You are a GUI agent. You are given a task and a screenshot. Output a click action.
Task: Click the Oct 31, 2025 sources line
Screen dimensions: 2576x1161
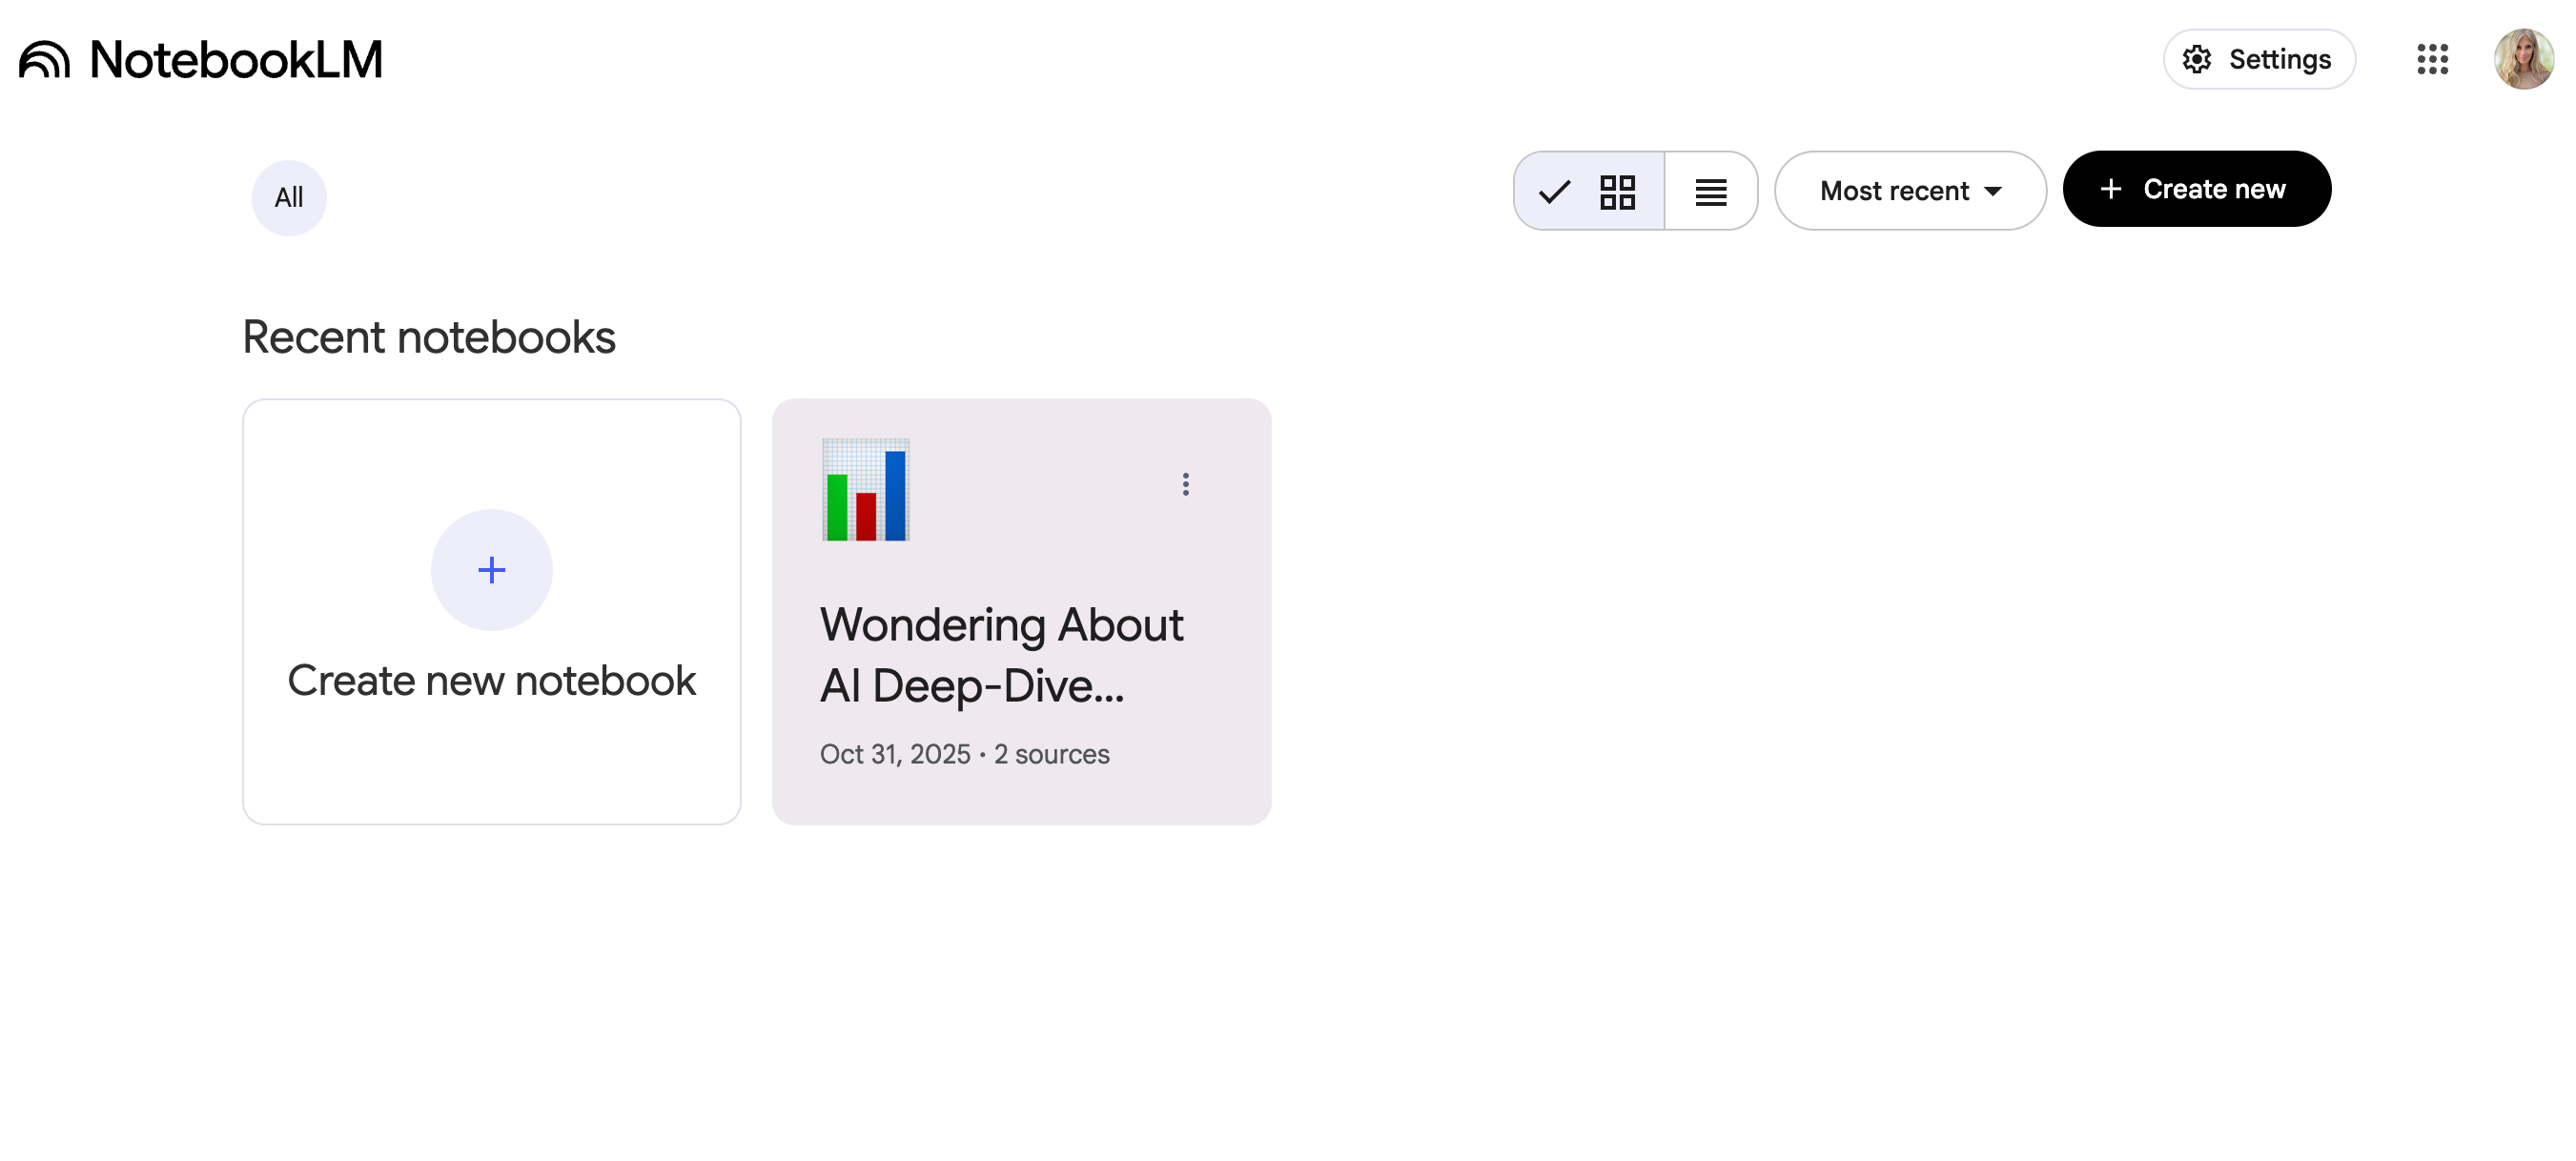point(964,754)
